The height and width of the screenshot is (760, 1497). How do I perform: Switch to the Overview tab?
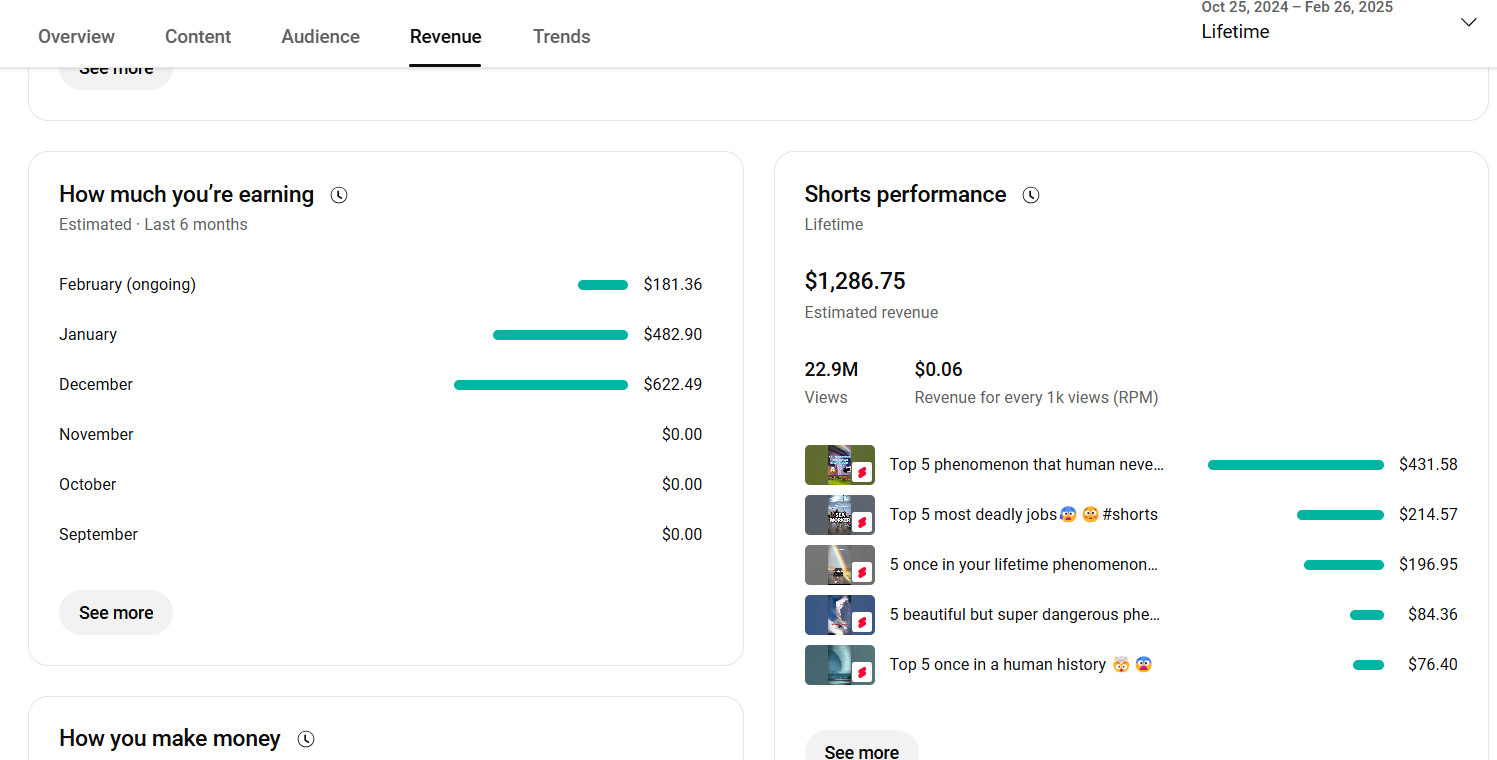click(x=76, y=37)
